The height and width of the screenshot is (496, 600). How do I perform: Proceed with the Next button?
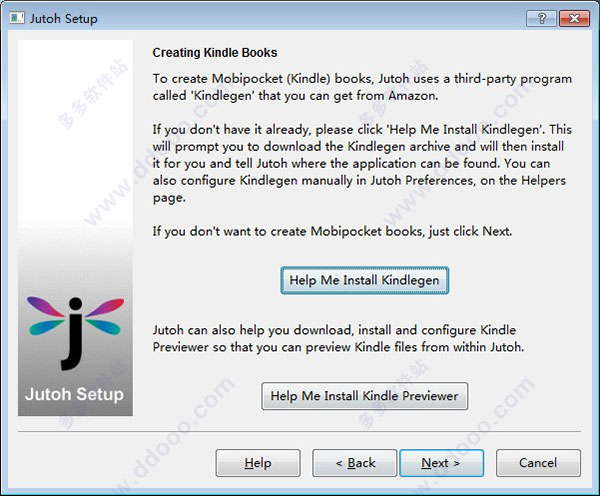[x=442, y=463]
